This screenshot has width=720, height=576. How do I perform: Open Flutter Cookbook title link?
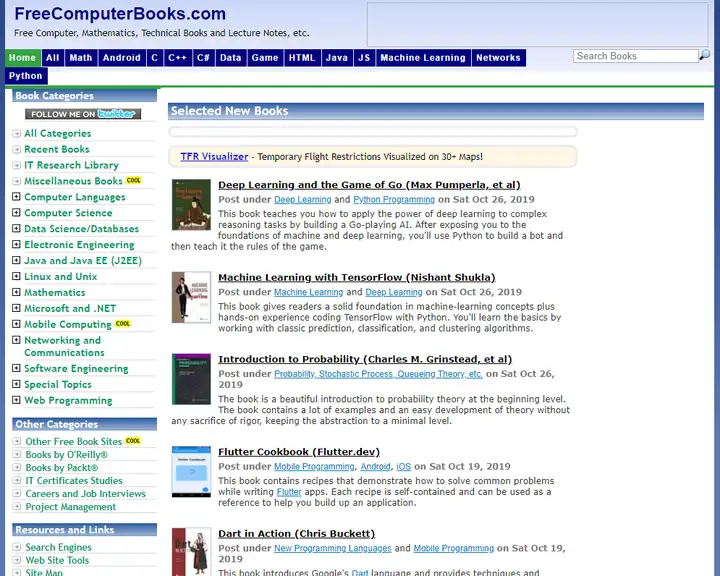(299, 452)
